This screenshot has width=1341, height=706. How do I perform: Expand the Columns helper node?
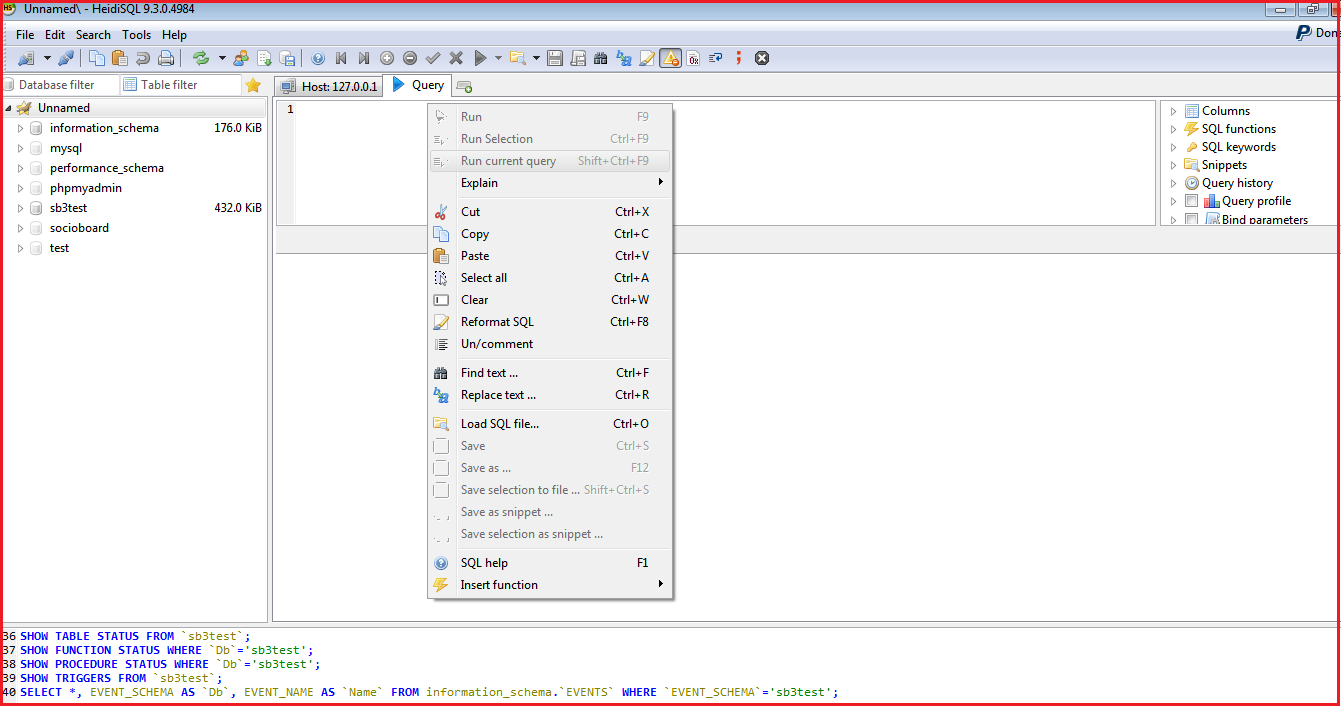(x=1174, y=111)
